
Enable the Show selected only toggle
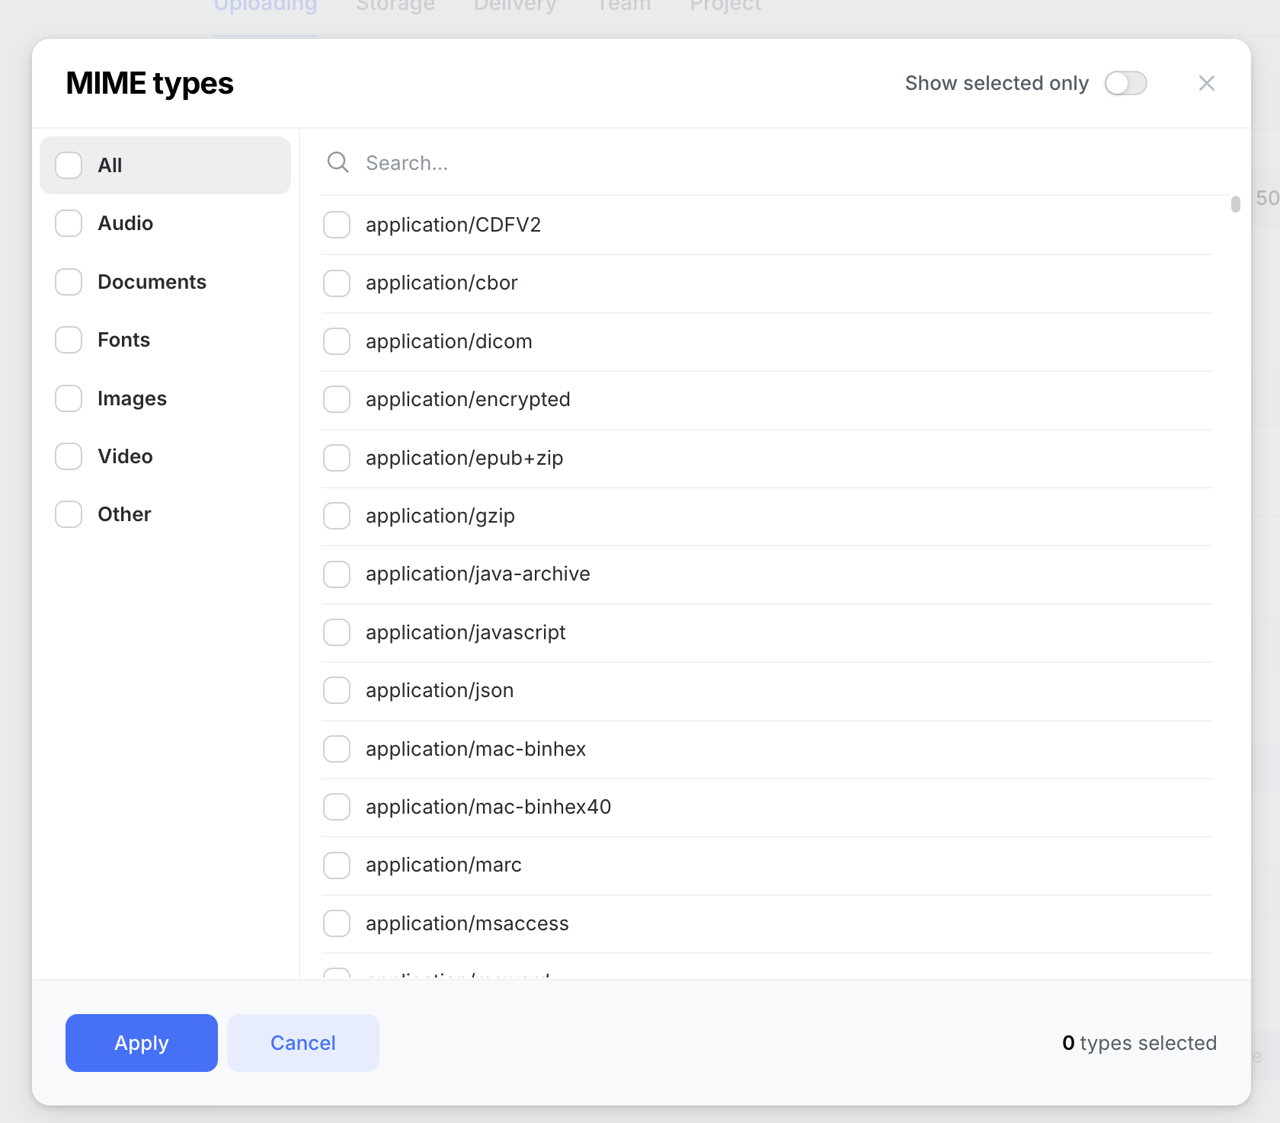(1125, 83)
